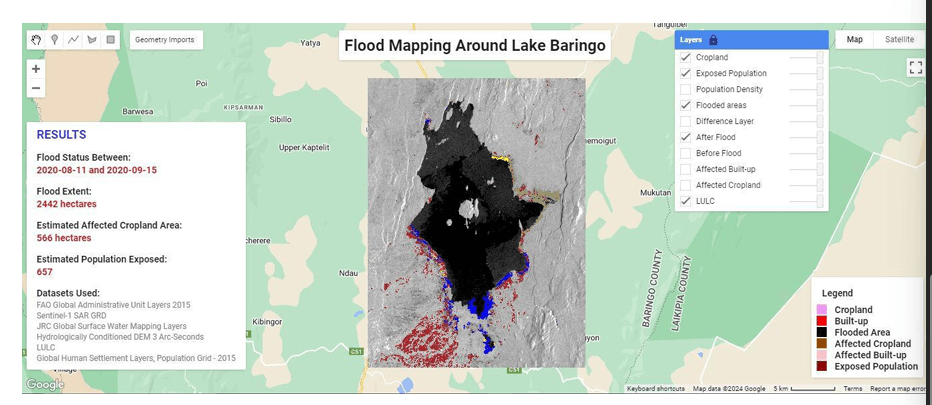This screenshot has height=405, width=932.
Task: Click the Flooded Area legend black swatch
Action: 822,332
